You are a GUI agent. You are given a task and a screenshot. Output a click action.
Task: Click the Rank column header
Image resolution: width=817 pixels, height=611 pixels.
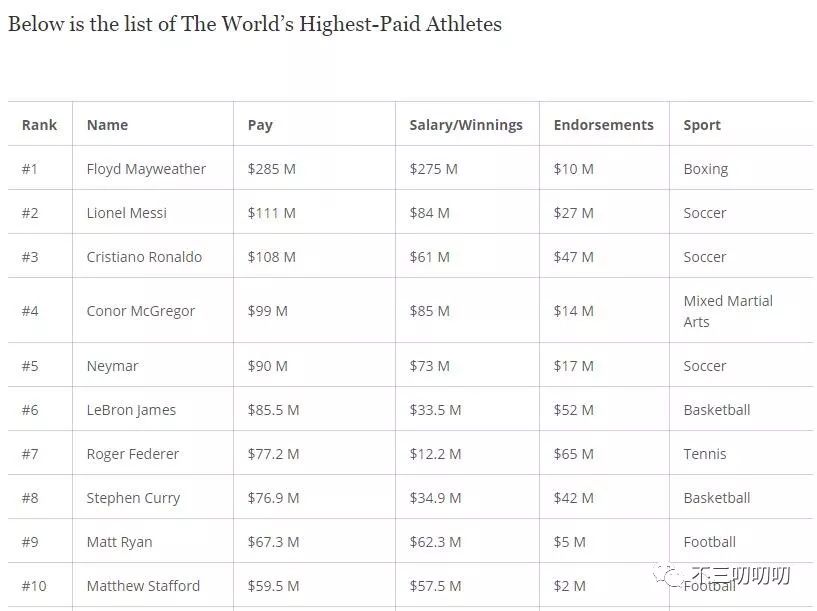40,125
